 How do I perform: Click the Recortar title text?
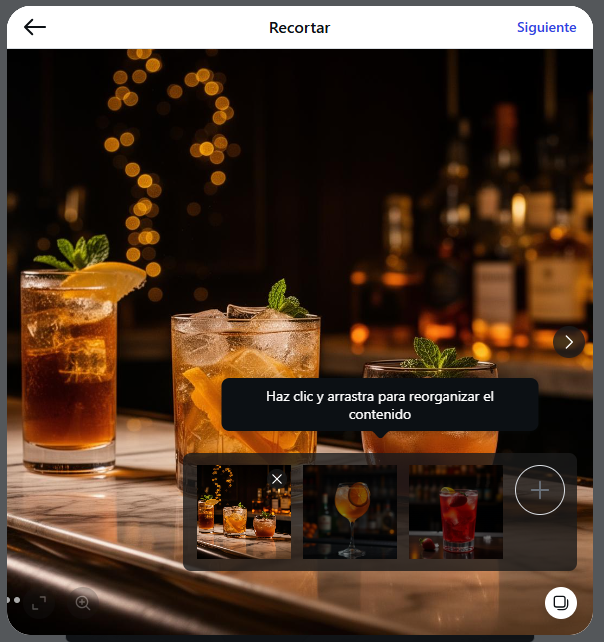[x=299, y=28]
